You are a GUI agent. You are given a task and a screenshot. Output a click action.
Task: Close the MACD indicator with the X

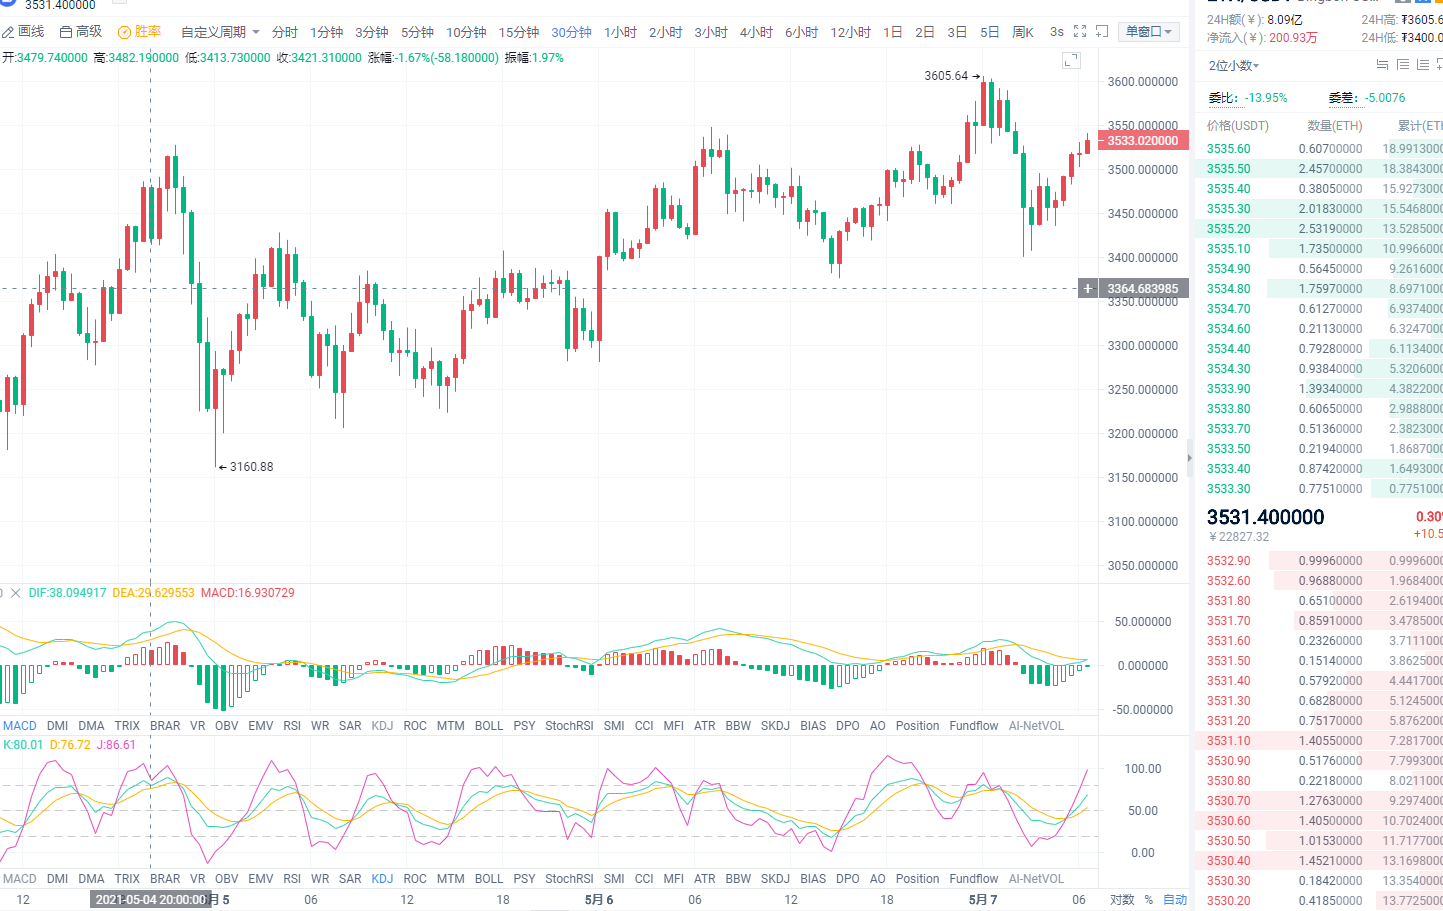coord(15,593)
